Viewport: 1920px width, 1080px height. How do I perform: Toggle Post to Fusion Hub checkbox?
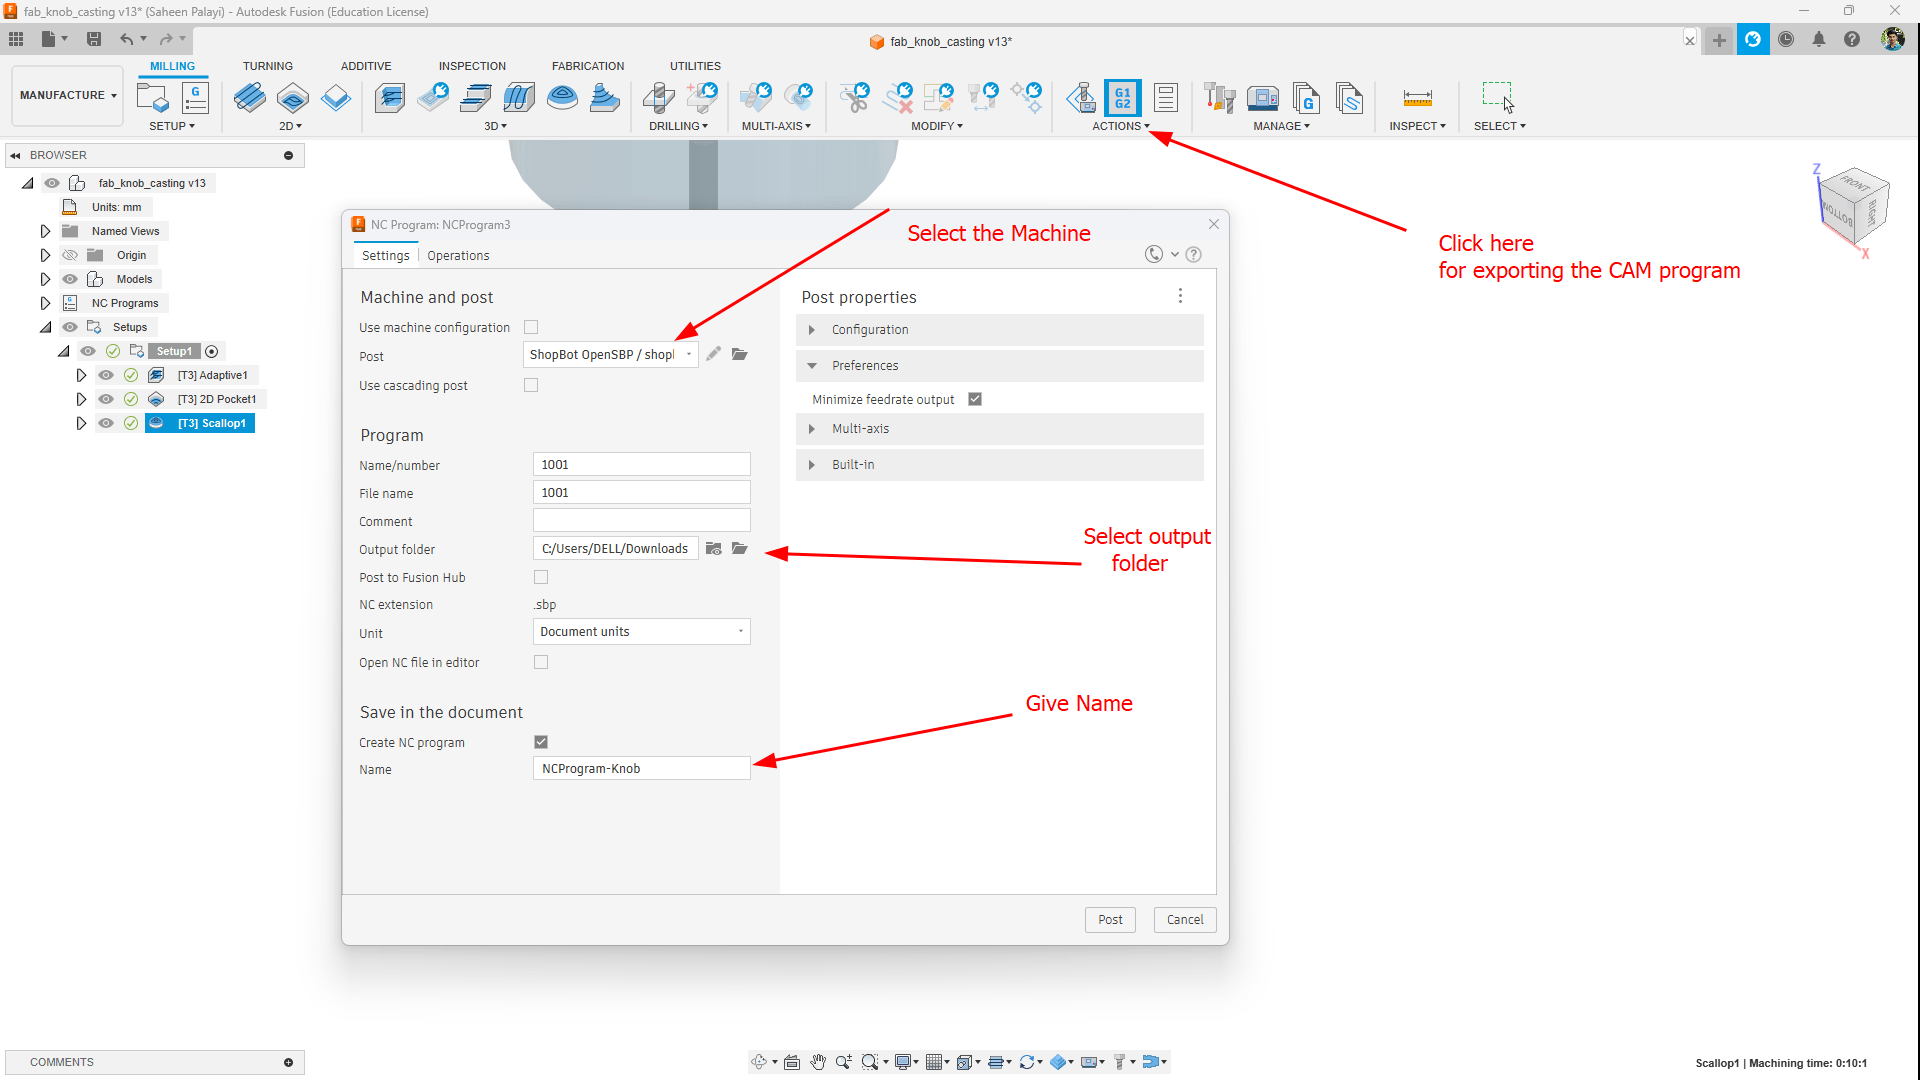541,577
